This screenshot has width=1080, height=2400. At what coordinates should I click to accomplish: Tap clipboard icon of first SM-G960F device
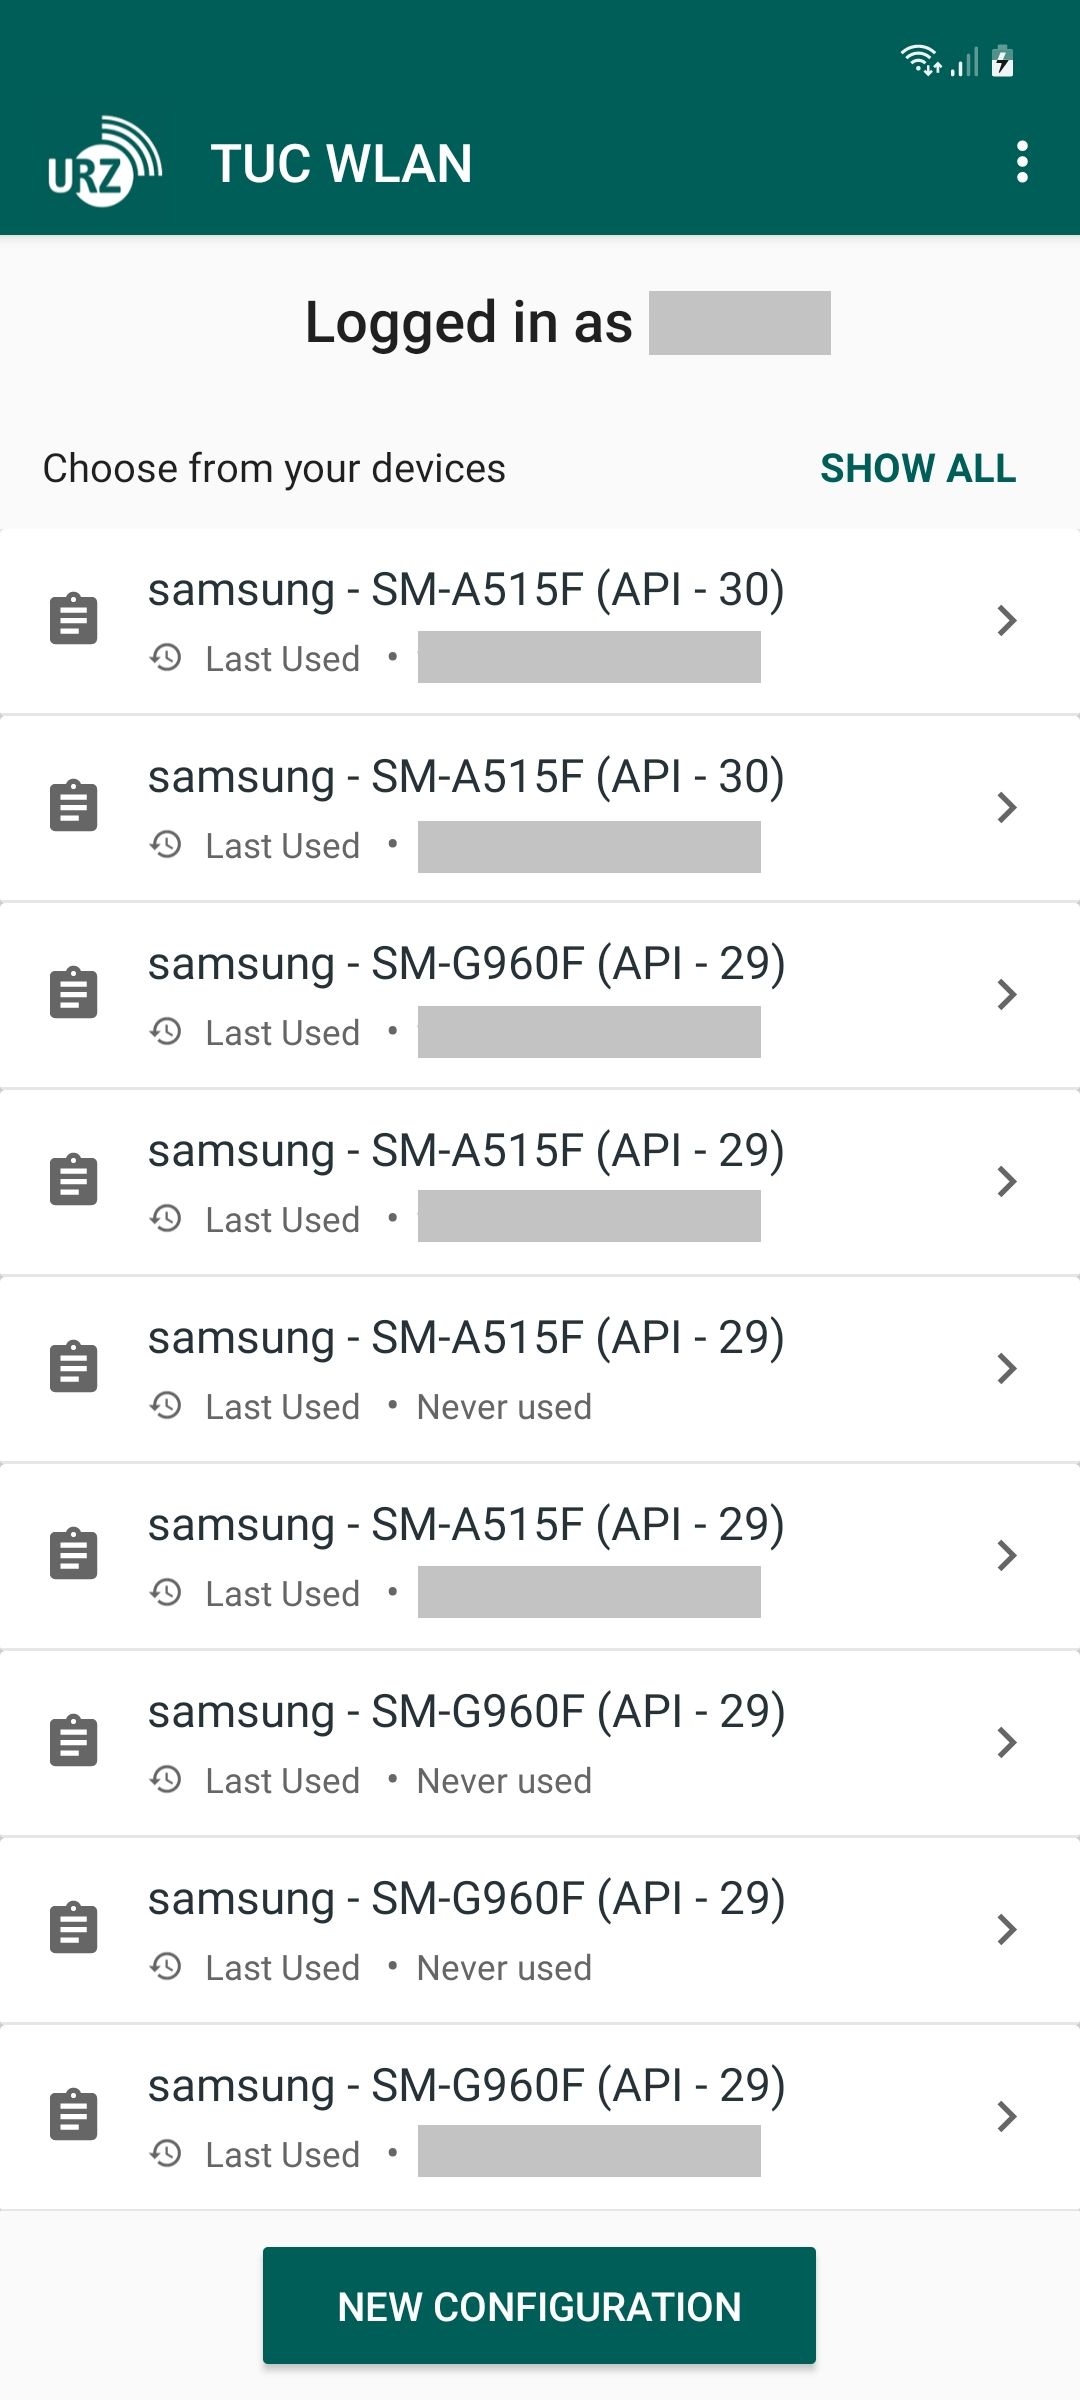74,993
